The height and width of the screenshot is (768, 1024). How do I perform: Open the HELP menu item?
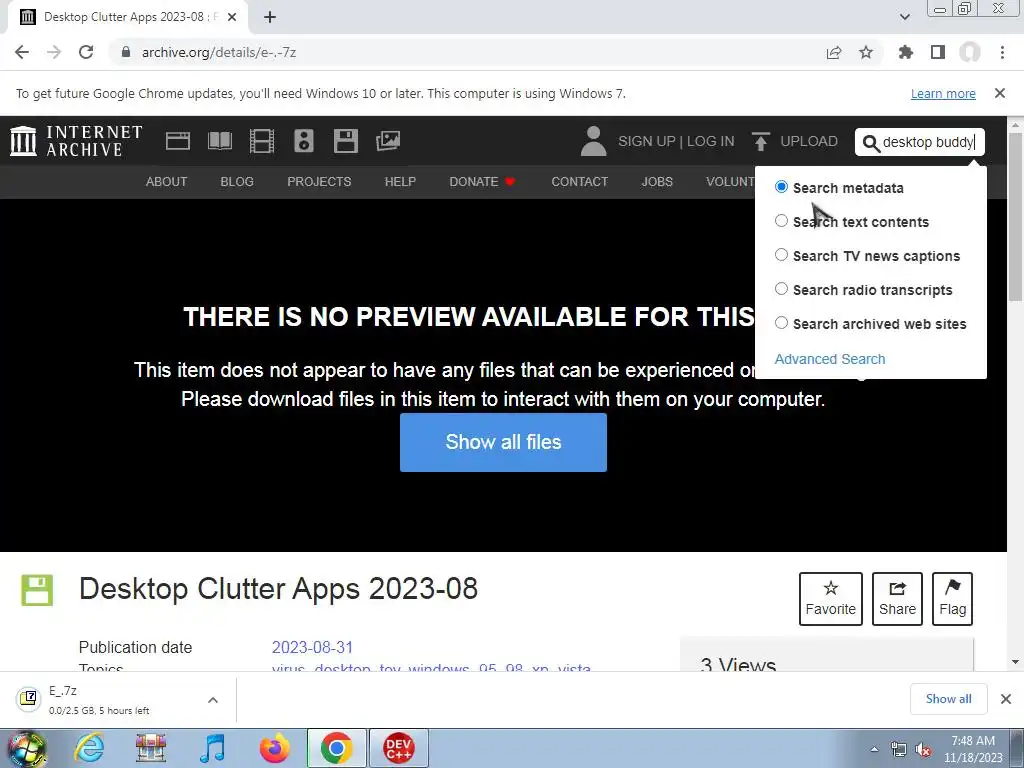click(x=400, y=182)
